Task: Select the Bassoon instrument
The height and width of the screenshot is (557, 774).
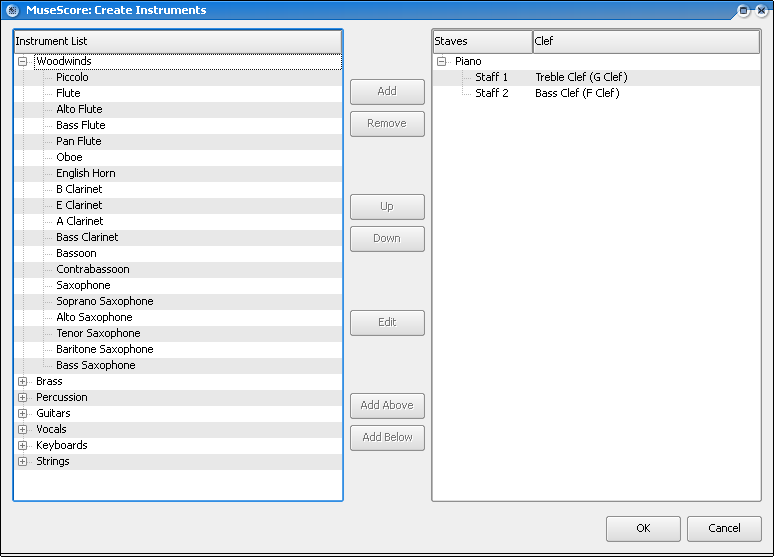Action: (x=76, y=253)
